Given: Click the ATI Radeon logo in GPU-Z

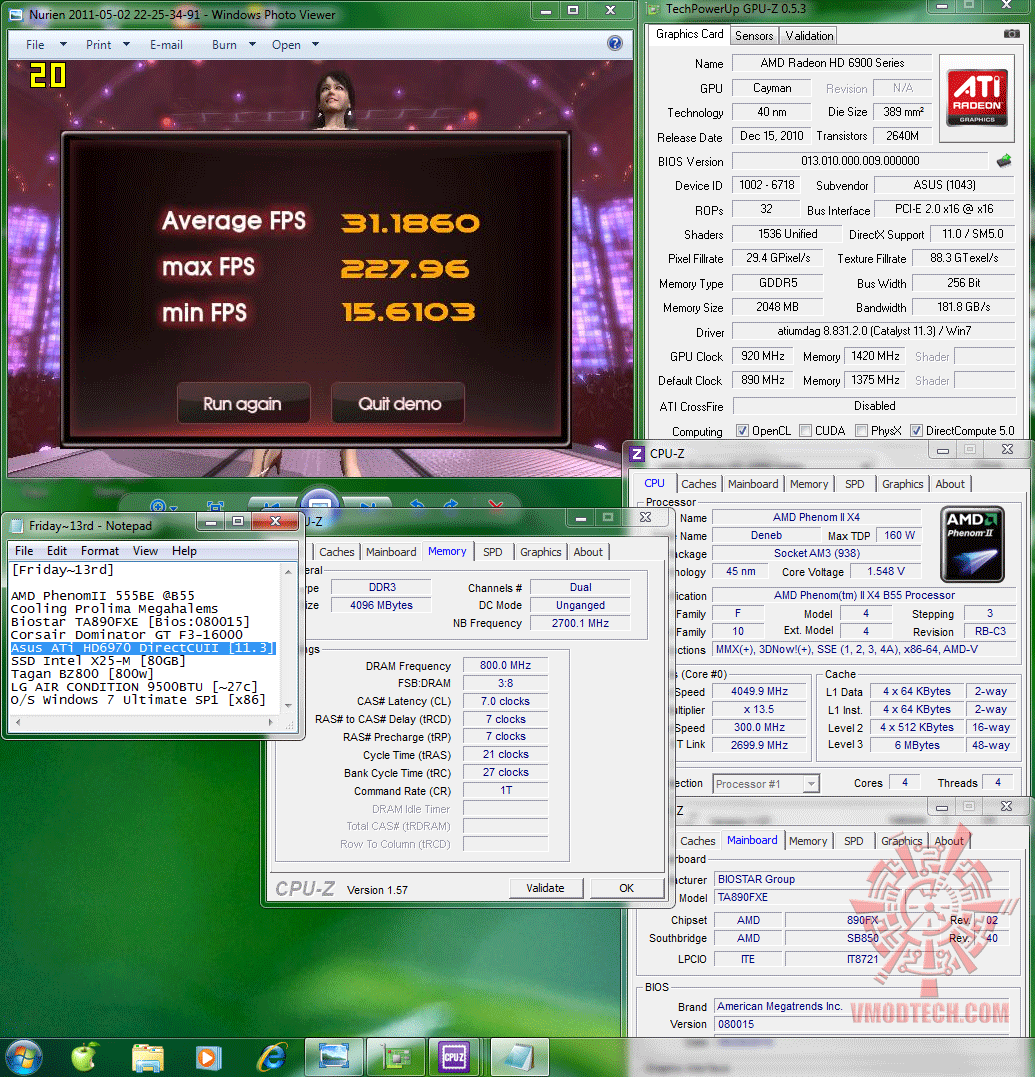Looking at the screenshot, I should point(977,98).
